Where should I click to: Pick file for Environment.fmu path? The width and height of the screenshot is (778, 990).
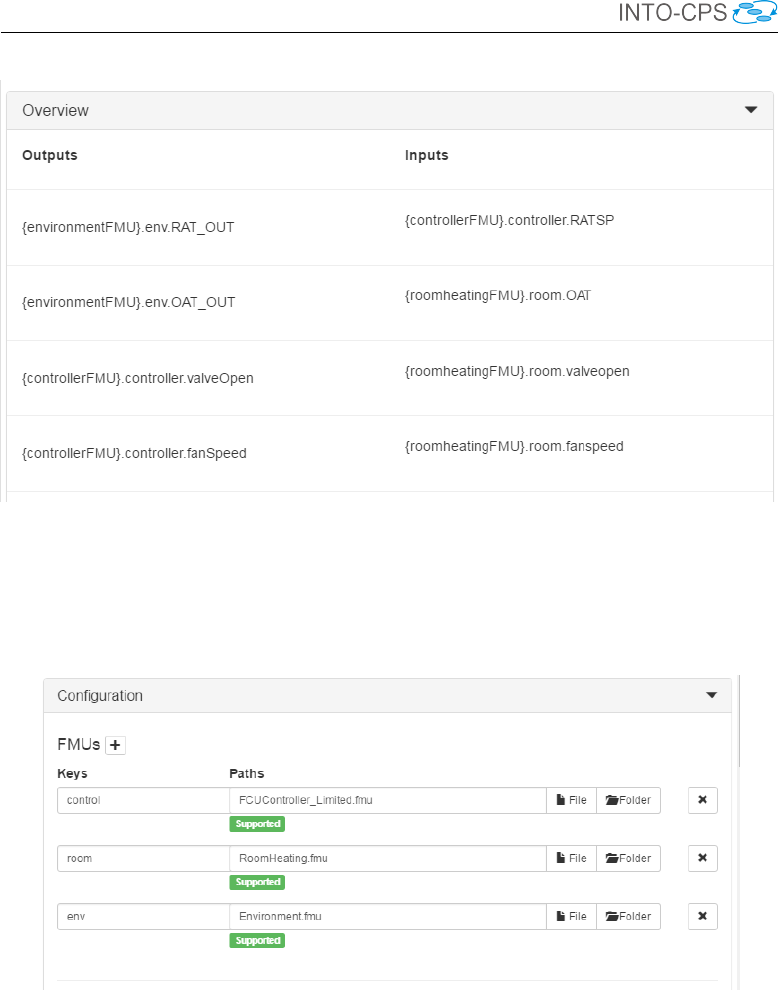[x=571, y=916]
